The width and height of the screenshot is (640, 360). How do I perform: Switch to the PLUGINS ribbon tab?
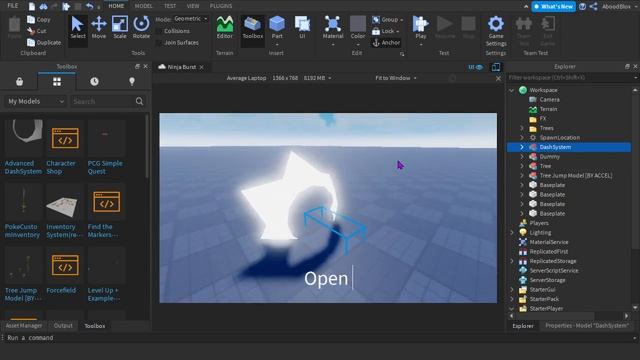click(x=221, y=6)
